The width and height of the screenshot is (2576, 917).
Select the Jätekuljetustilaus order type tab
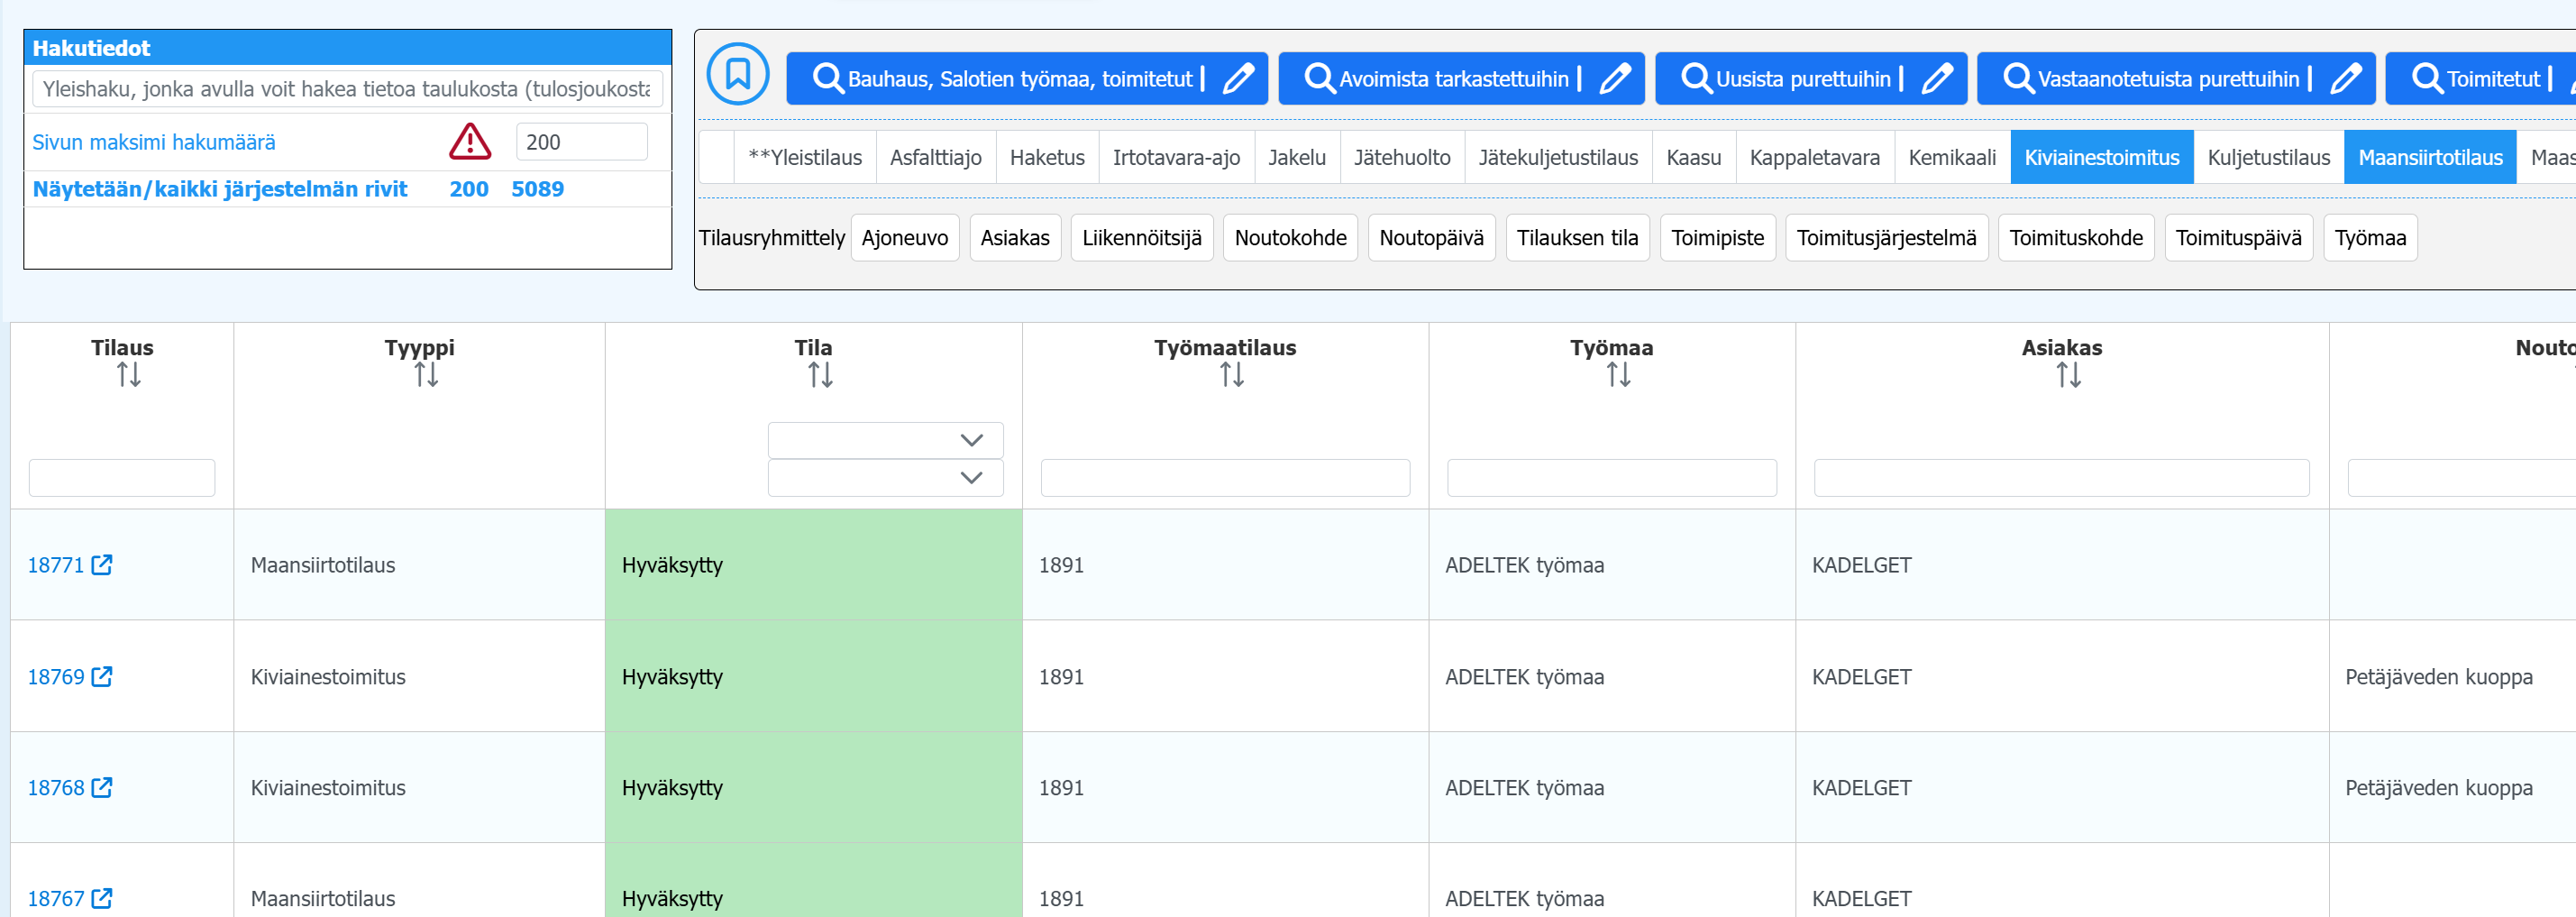pyautogui.click(x=1558, y=157)
